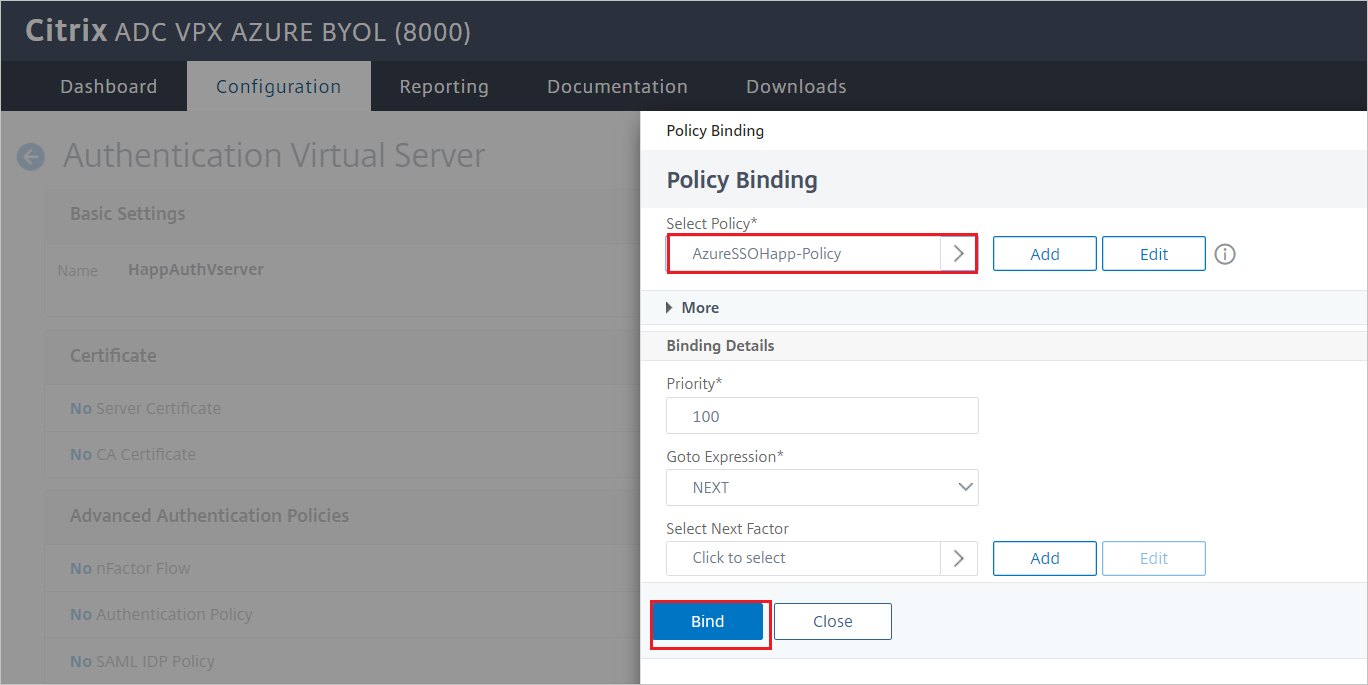The width and height of the screenshot is (1368, 685).
Task: Click the Priority value field
Action: pos(820,415)
